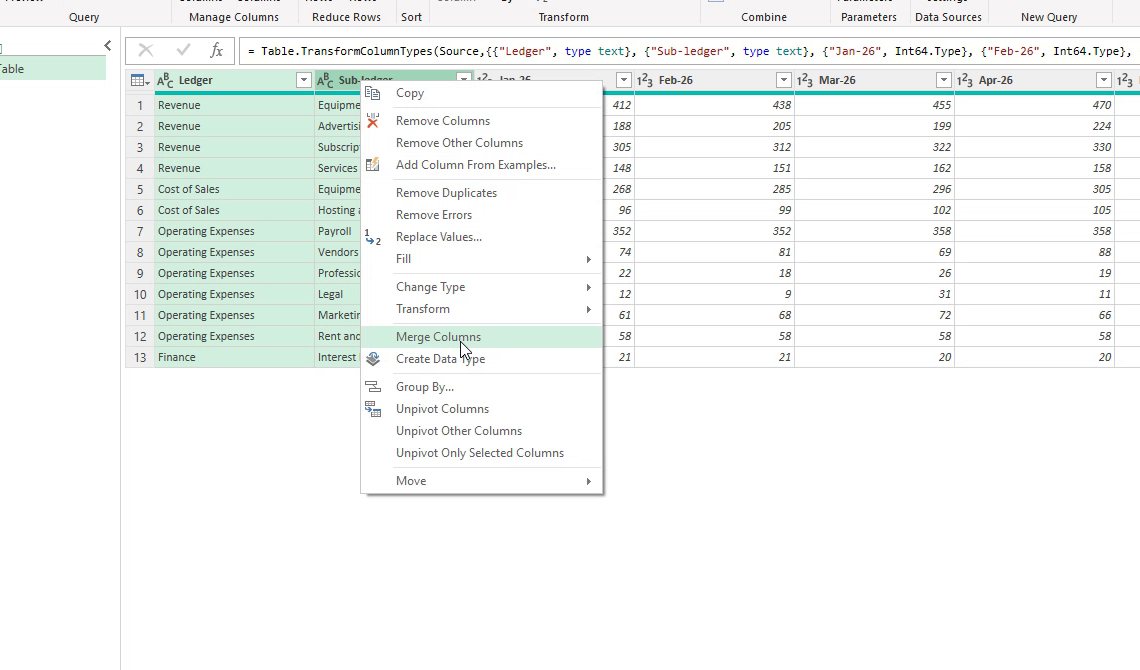Viewport: 1140px width, 670px height.
Task: Choose Remove Duplicates
Action: [481, 193]
